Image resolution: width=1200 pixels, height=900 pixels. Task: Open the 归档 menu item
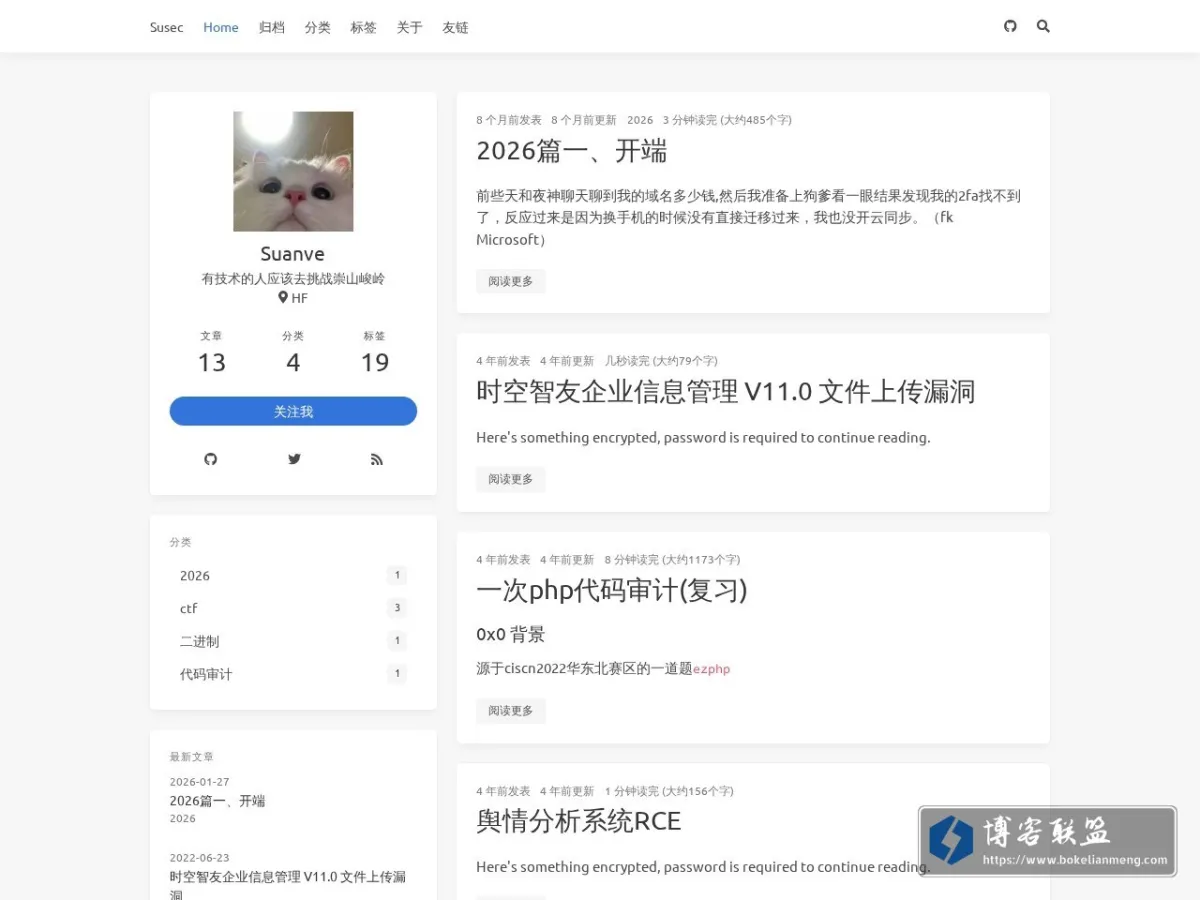click(x=272, y=27)
